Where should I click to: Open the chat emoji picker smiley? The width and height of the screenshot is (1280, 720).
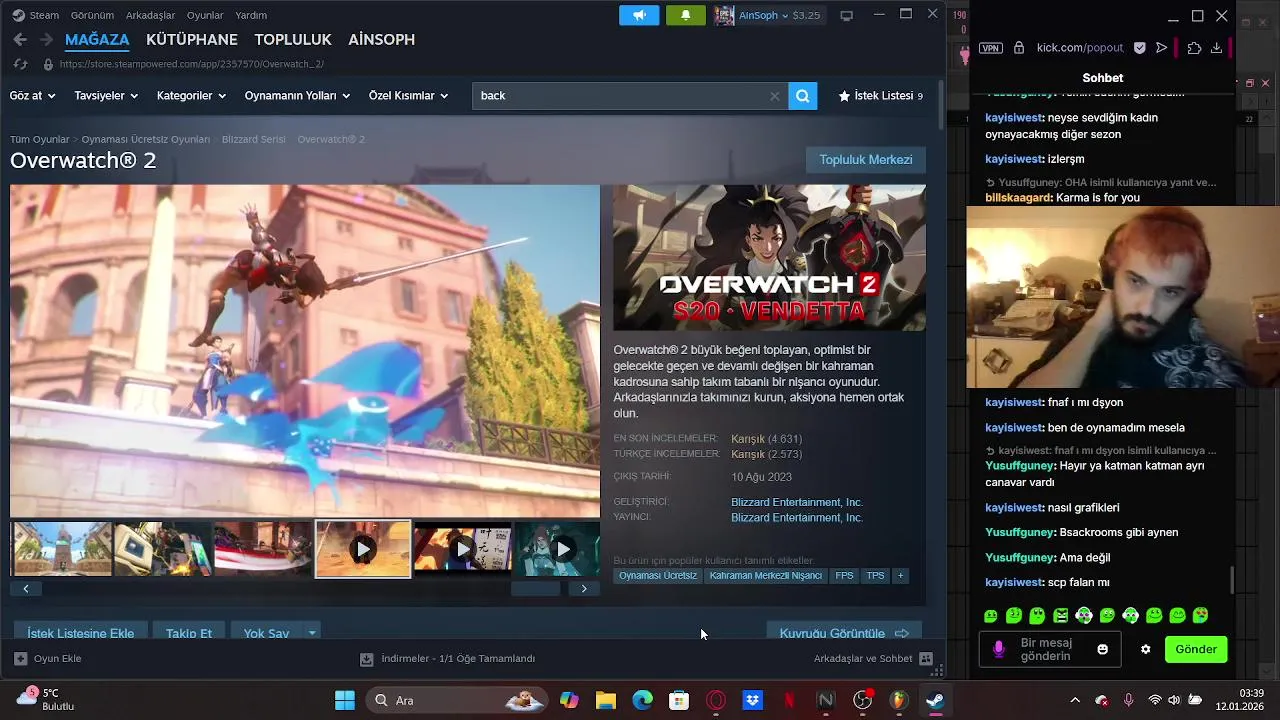point(1102,650)
